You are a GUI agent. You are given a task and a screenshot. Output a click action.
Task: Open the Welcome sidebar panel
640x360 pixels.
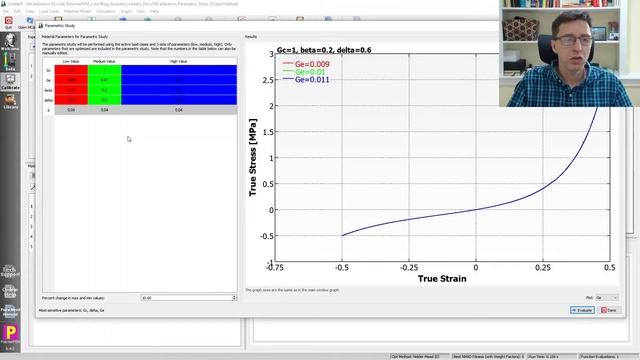(10, 42)
